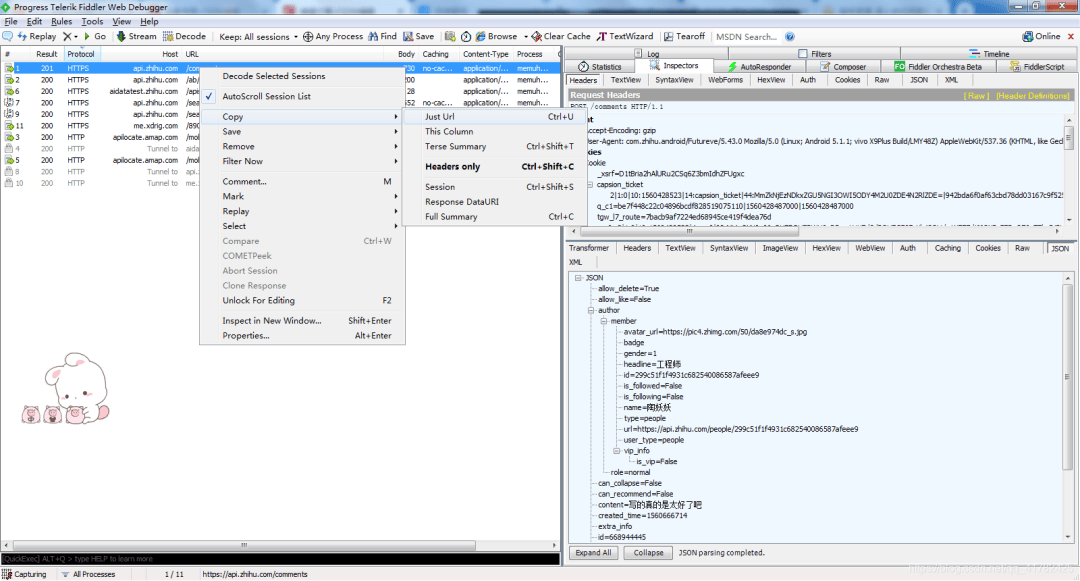Screen dimensions: 1080x581
Task: Click the Tearoff toolbar button
Action: 685,36
